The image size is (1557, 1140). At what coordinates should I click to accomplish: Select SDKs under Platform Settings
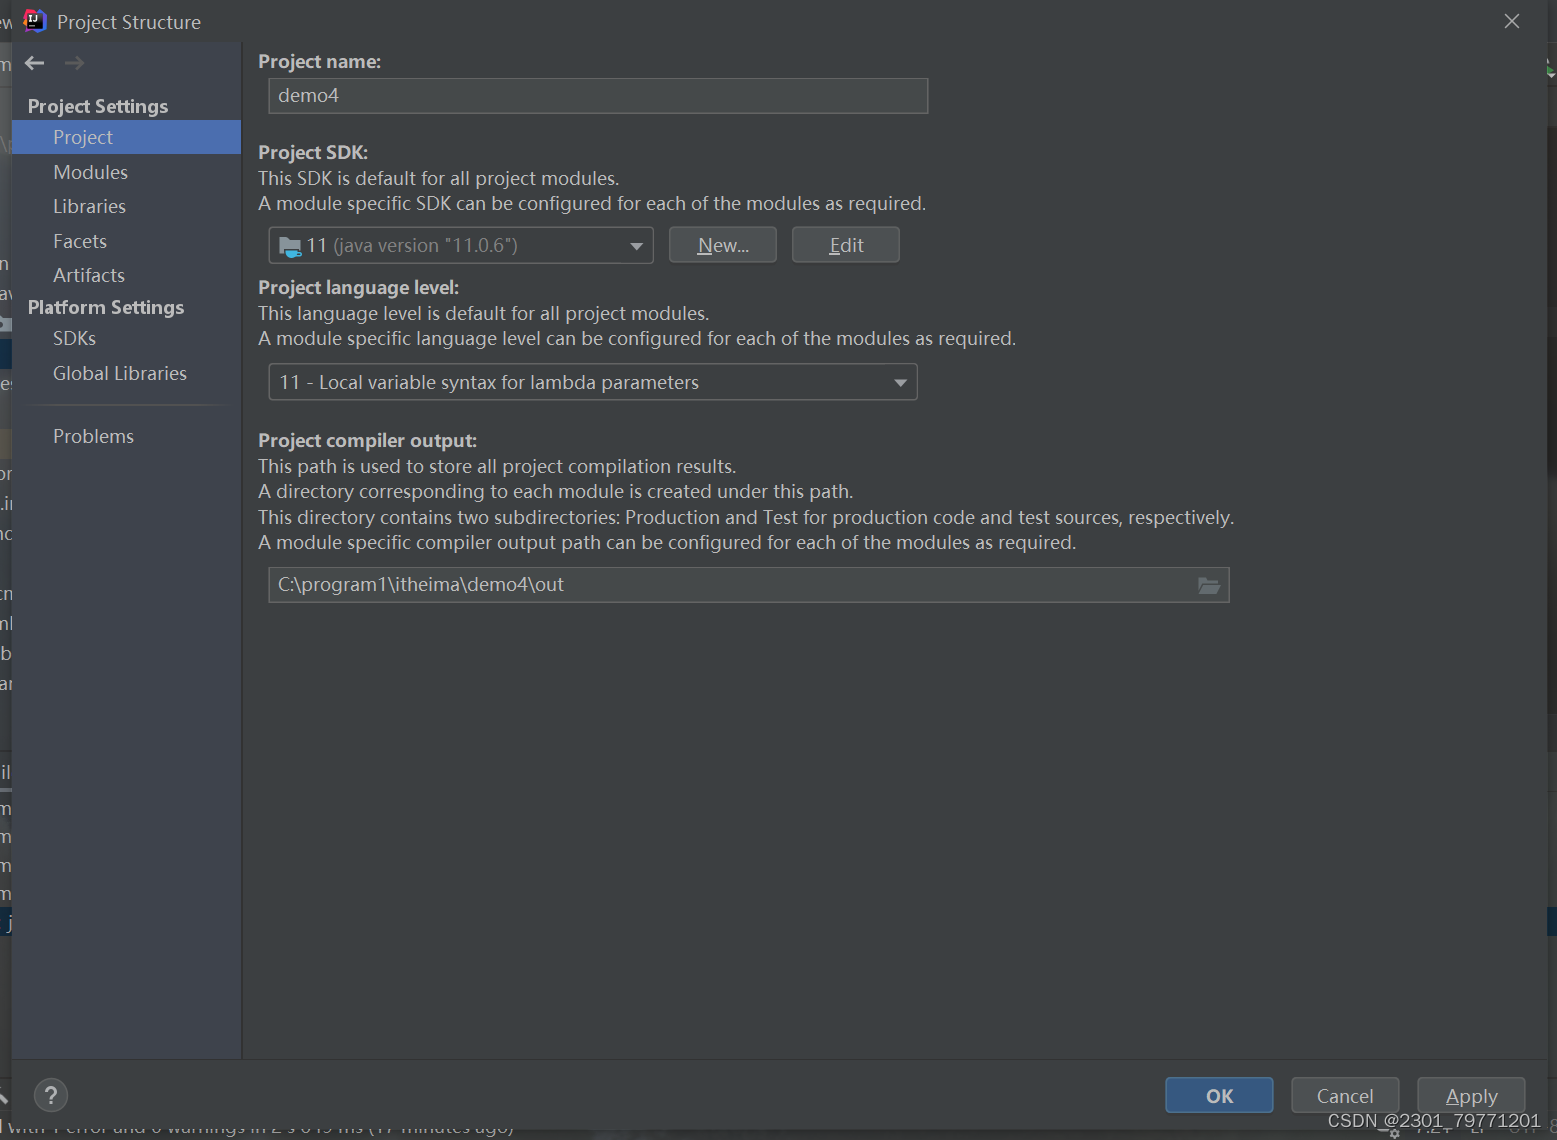click(74, 338)
